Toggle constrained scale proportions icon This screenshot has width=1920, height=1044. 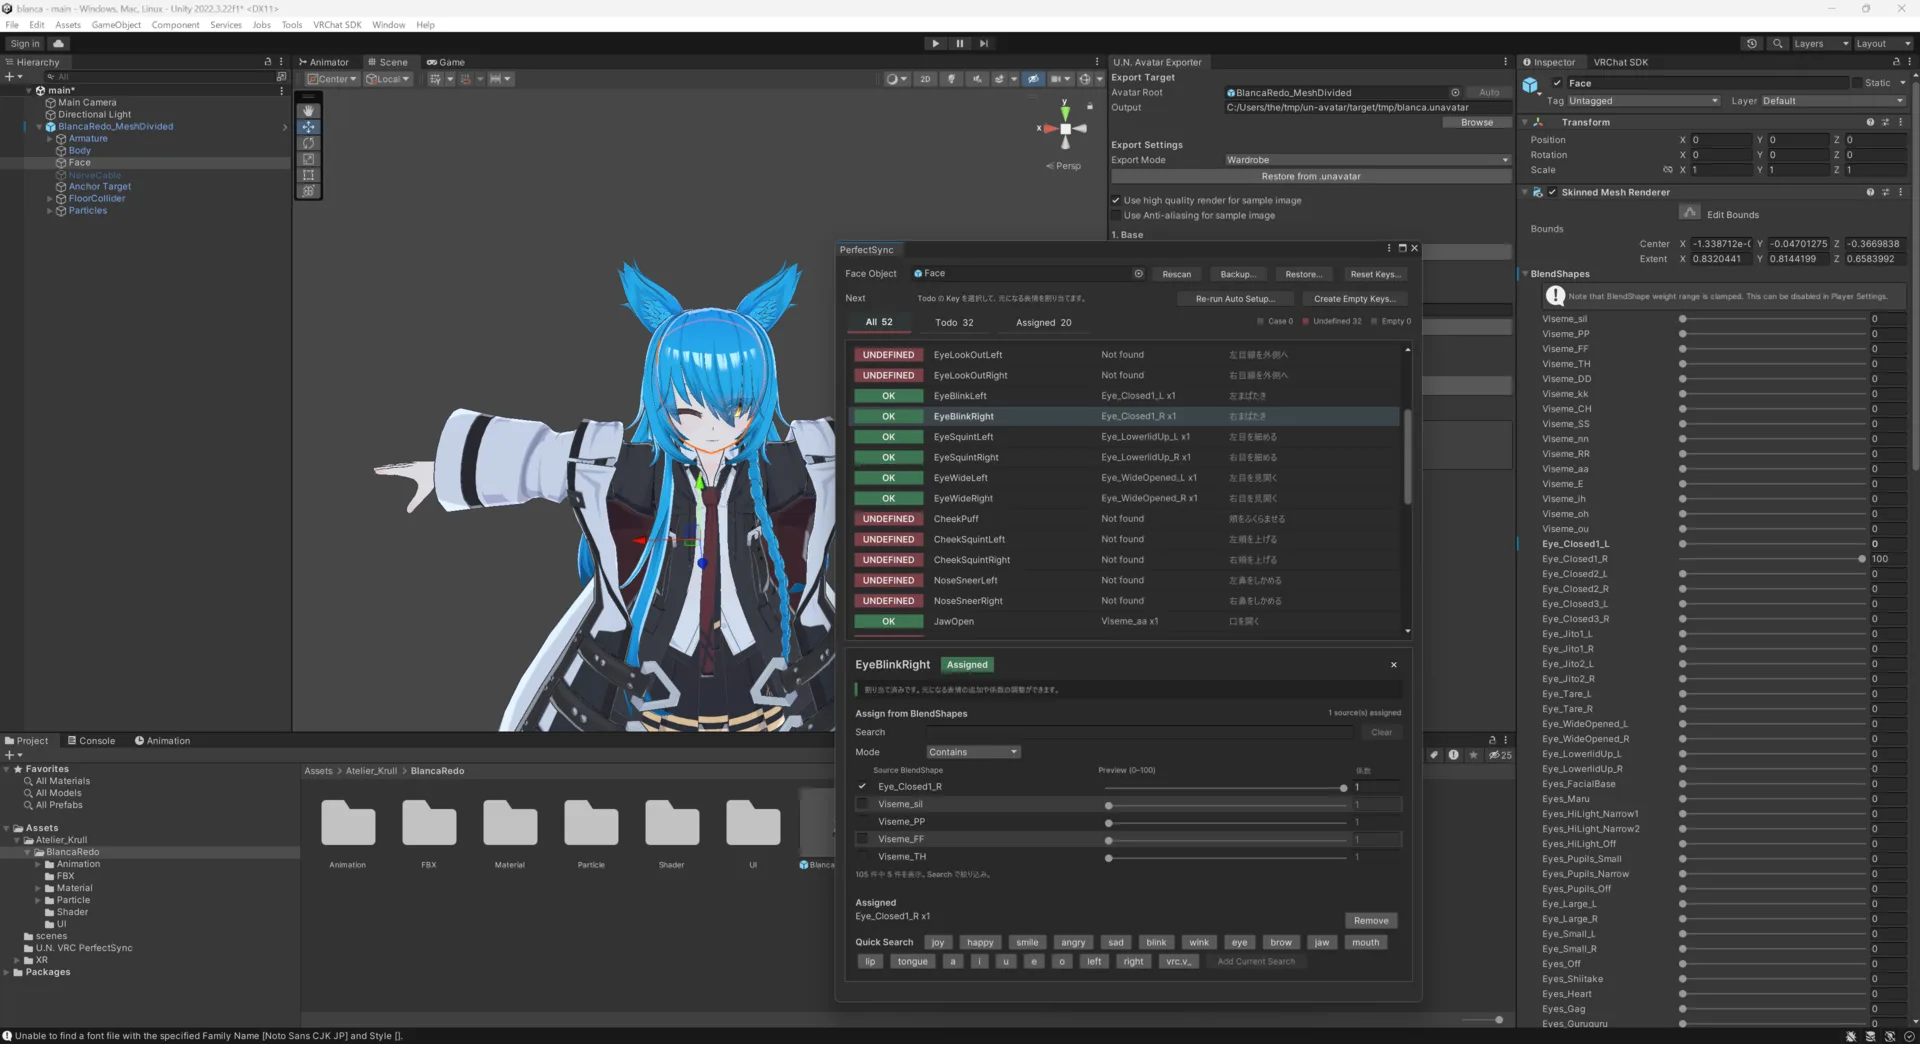coord(1667,170)
